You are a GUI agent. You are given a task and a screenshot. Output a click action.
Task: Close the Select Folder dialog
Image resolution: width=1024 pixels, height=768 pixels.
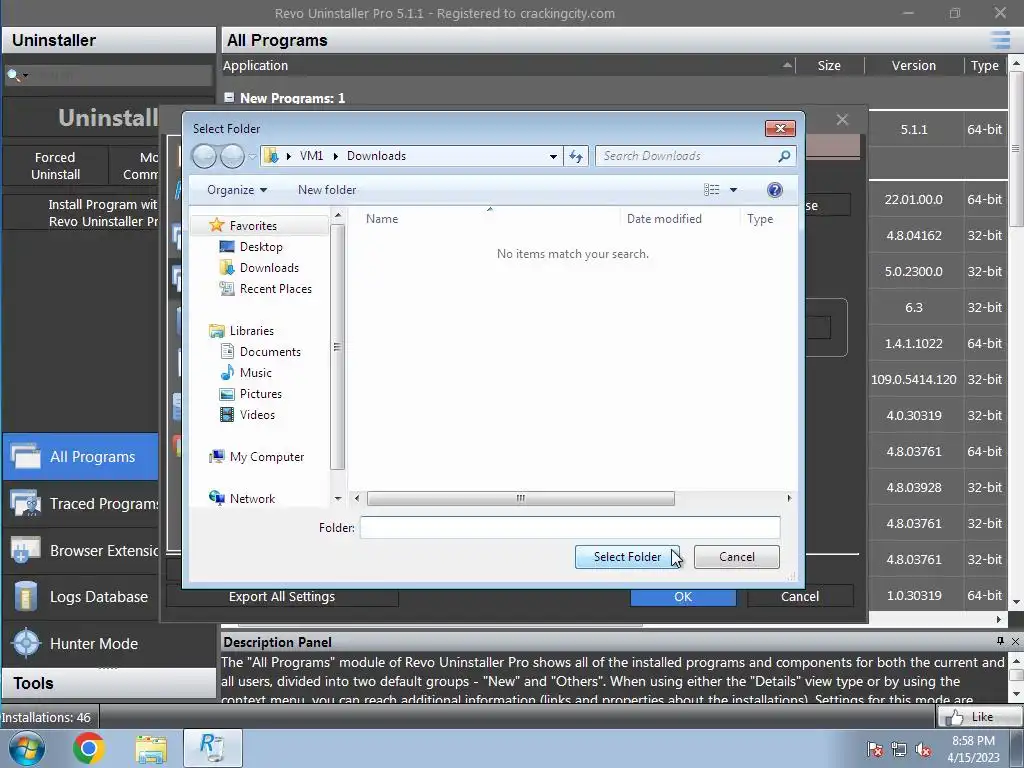coord(780,129)
